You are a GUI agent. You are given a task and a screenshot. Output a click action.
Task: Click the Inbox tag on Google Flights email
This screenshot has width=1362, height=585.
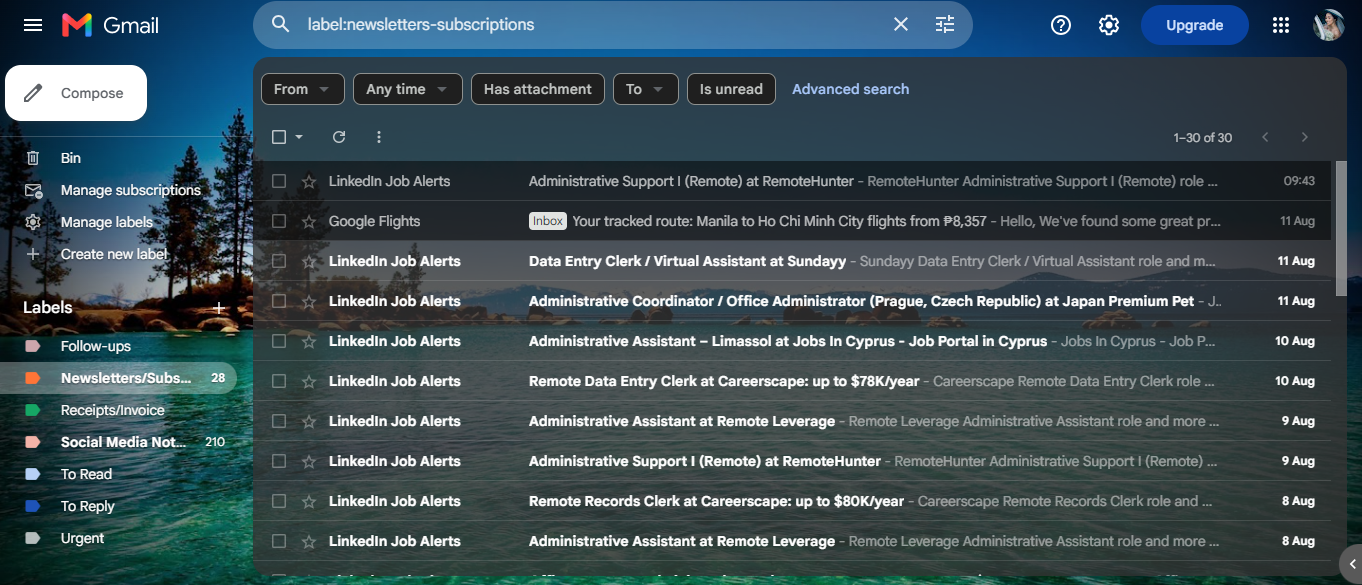[x=548, y=221]
